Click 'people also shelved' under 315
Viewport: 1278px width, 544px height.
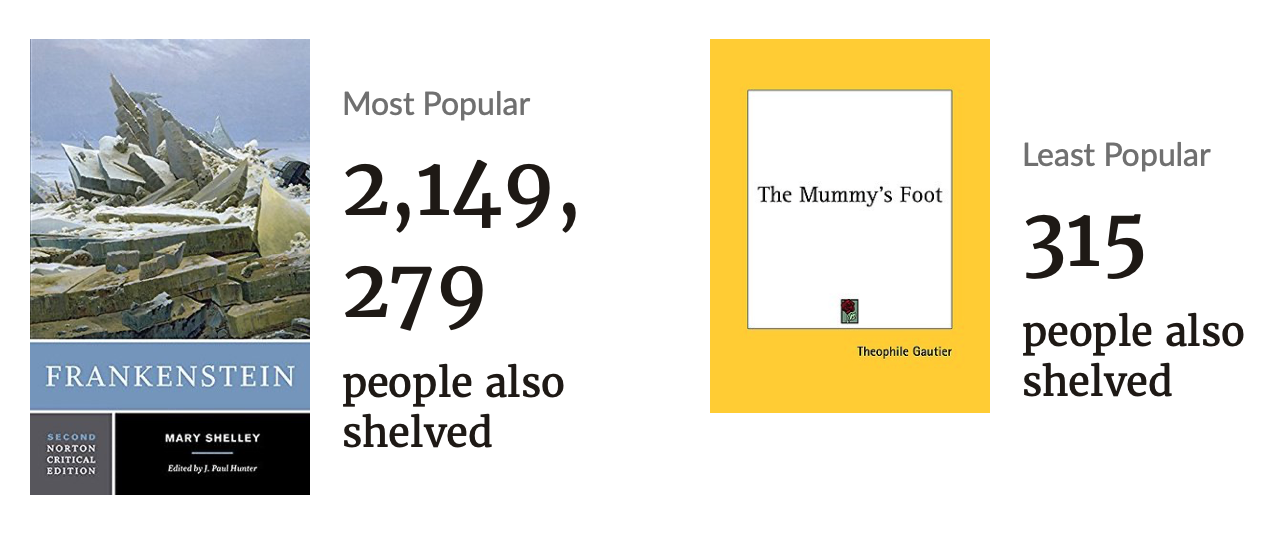pos(1132,356)
